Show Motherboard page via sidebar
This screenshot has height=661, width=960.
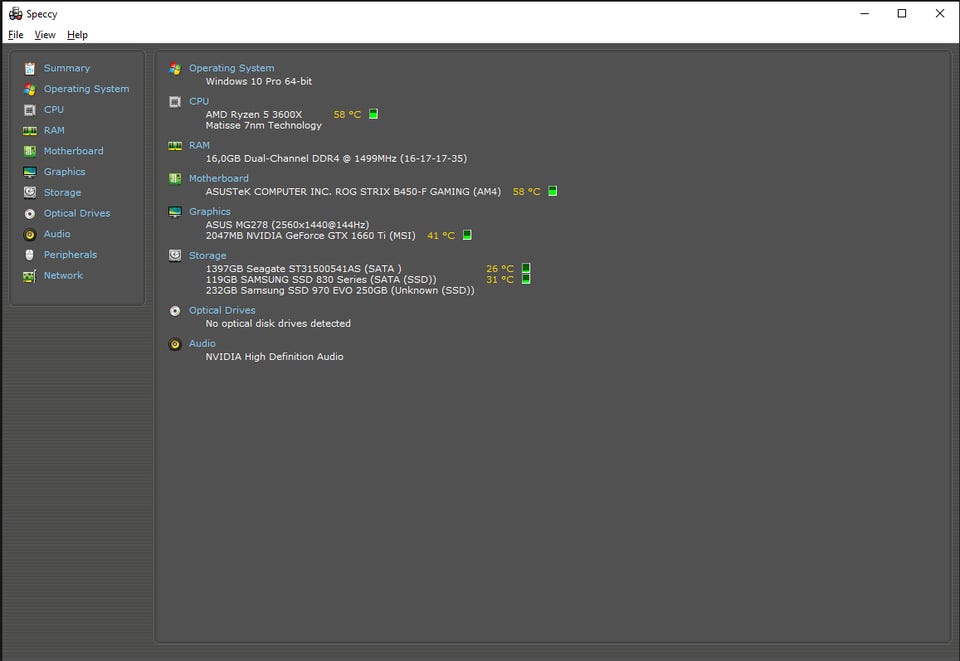(73, 151)
